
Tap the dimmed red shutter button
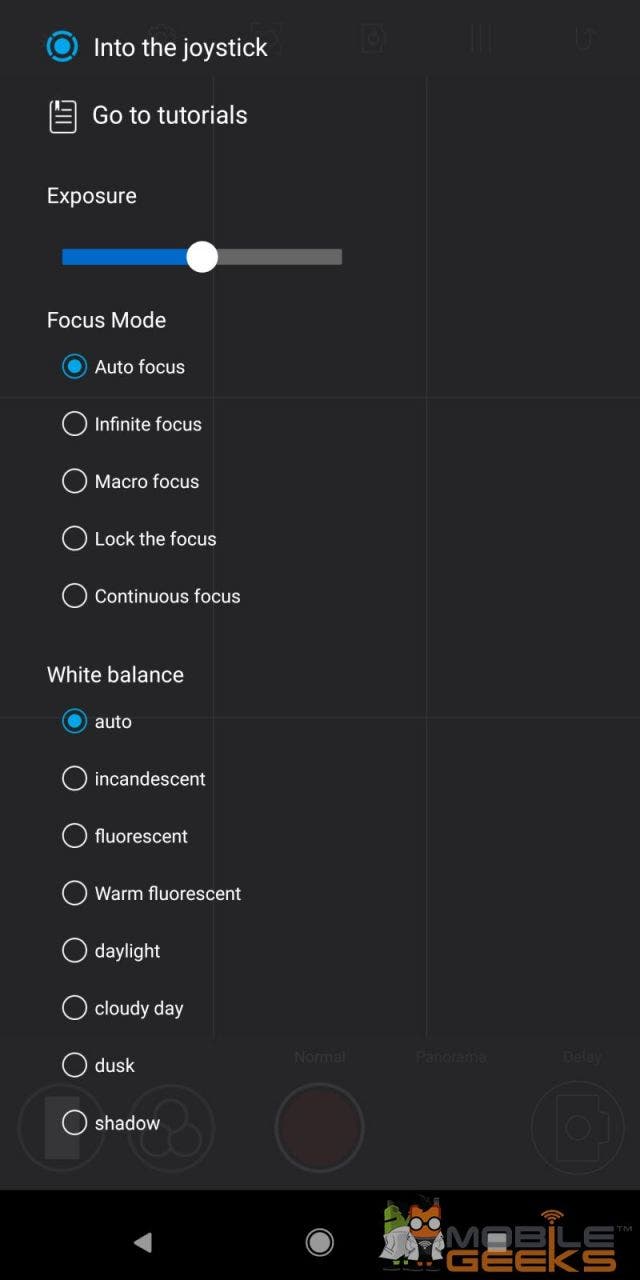click(x=319, y=1128)
